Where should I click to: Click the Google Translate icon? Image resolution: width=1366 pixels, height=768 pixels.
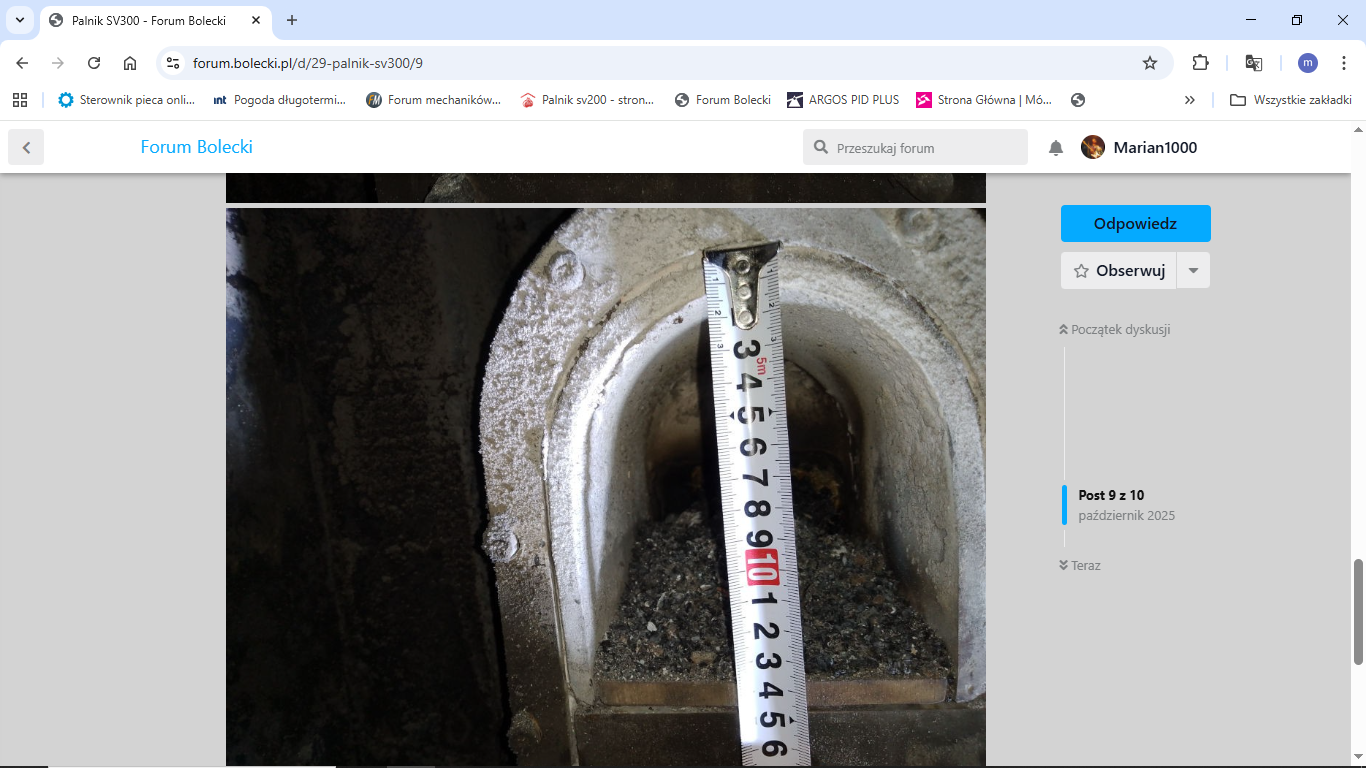(1253, 63)
